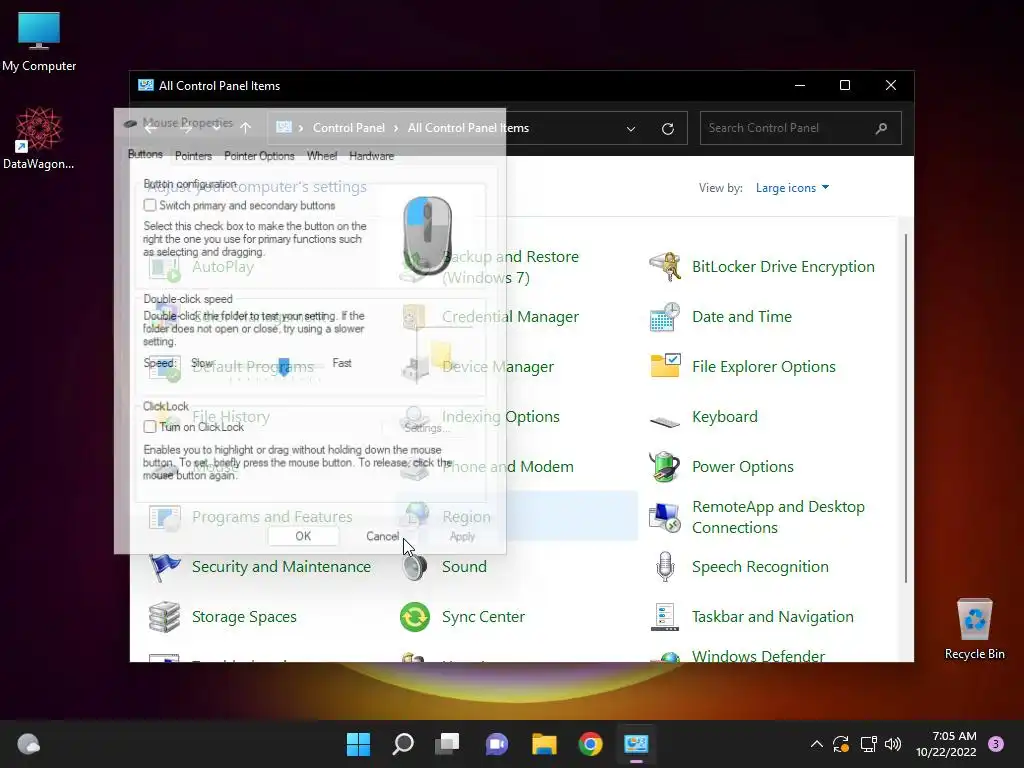Click the Control Panel breadcrumb

click(349, 128)
